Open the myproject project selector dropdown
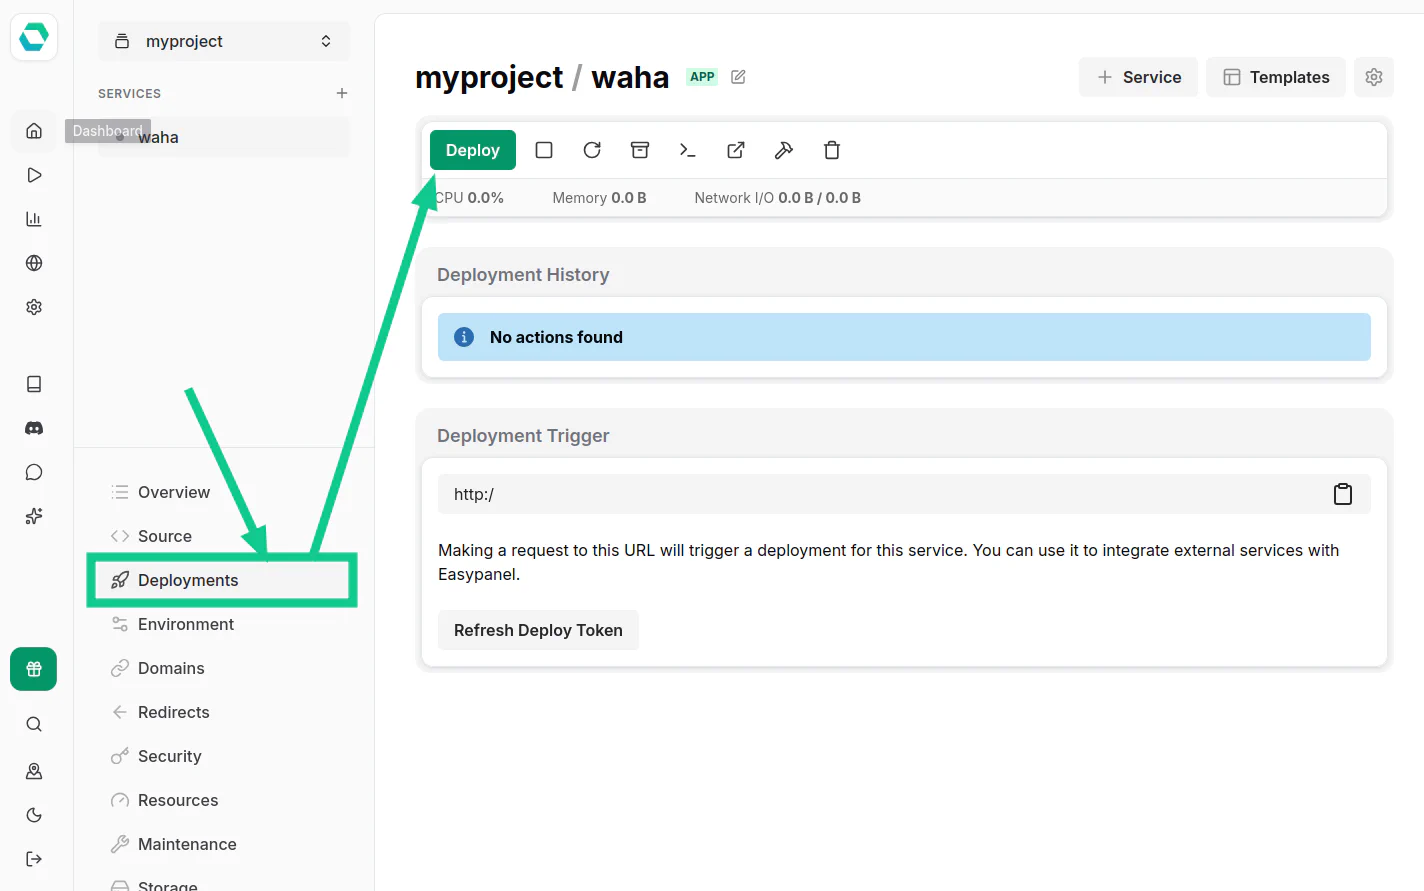 point(224,41)
